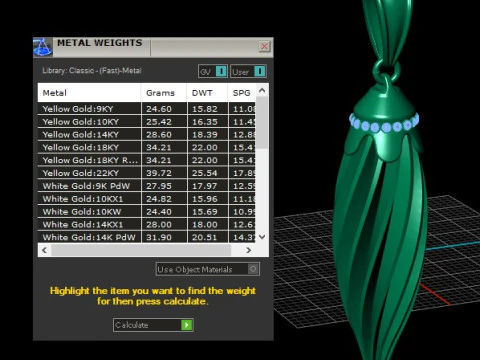
Task: Click the 24.40 grams cell
Action: tap(164, 211)
